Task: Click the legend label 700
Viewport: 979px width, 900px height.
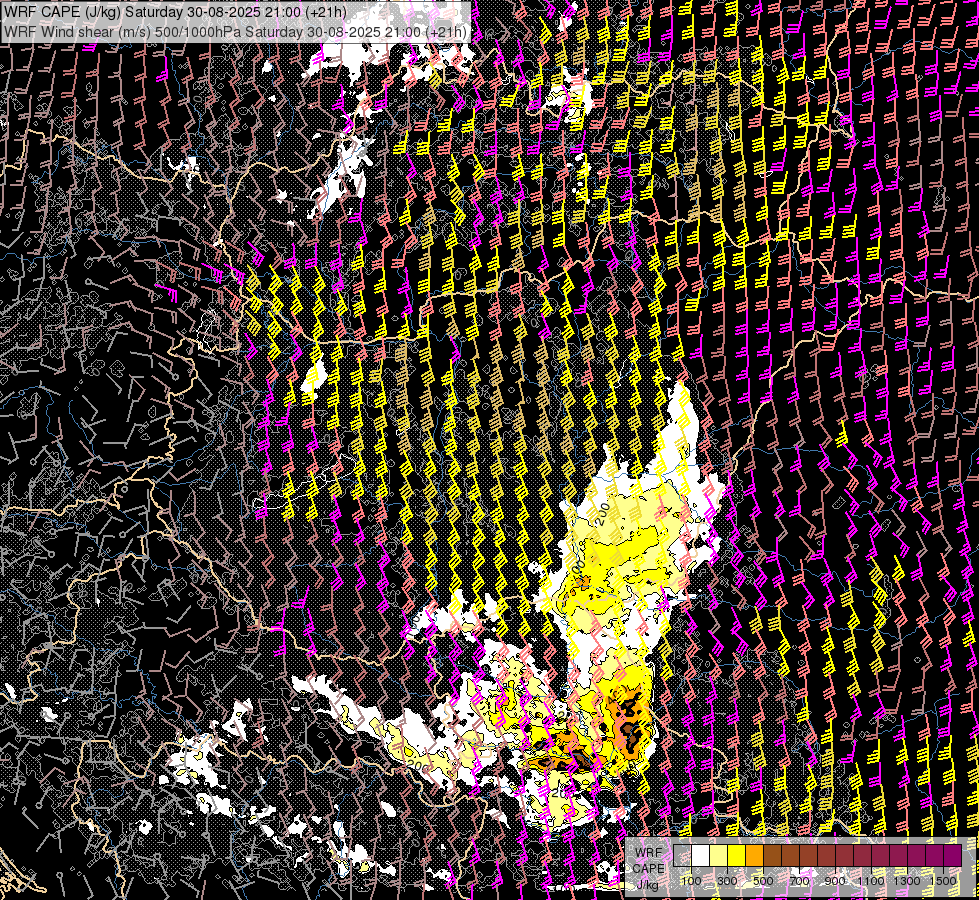Action: click(799, 881)
